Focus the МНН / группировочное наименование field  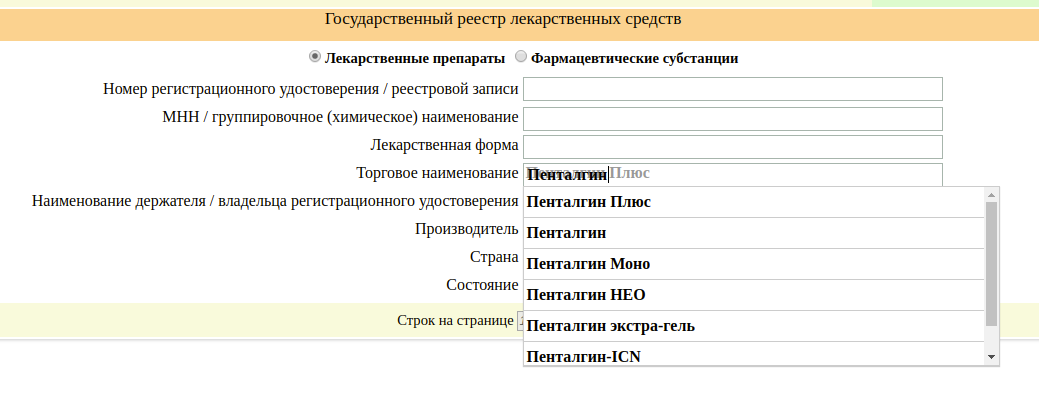pos(732,119)
